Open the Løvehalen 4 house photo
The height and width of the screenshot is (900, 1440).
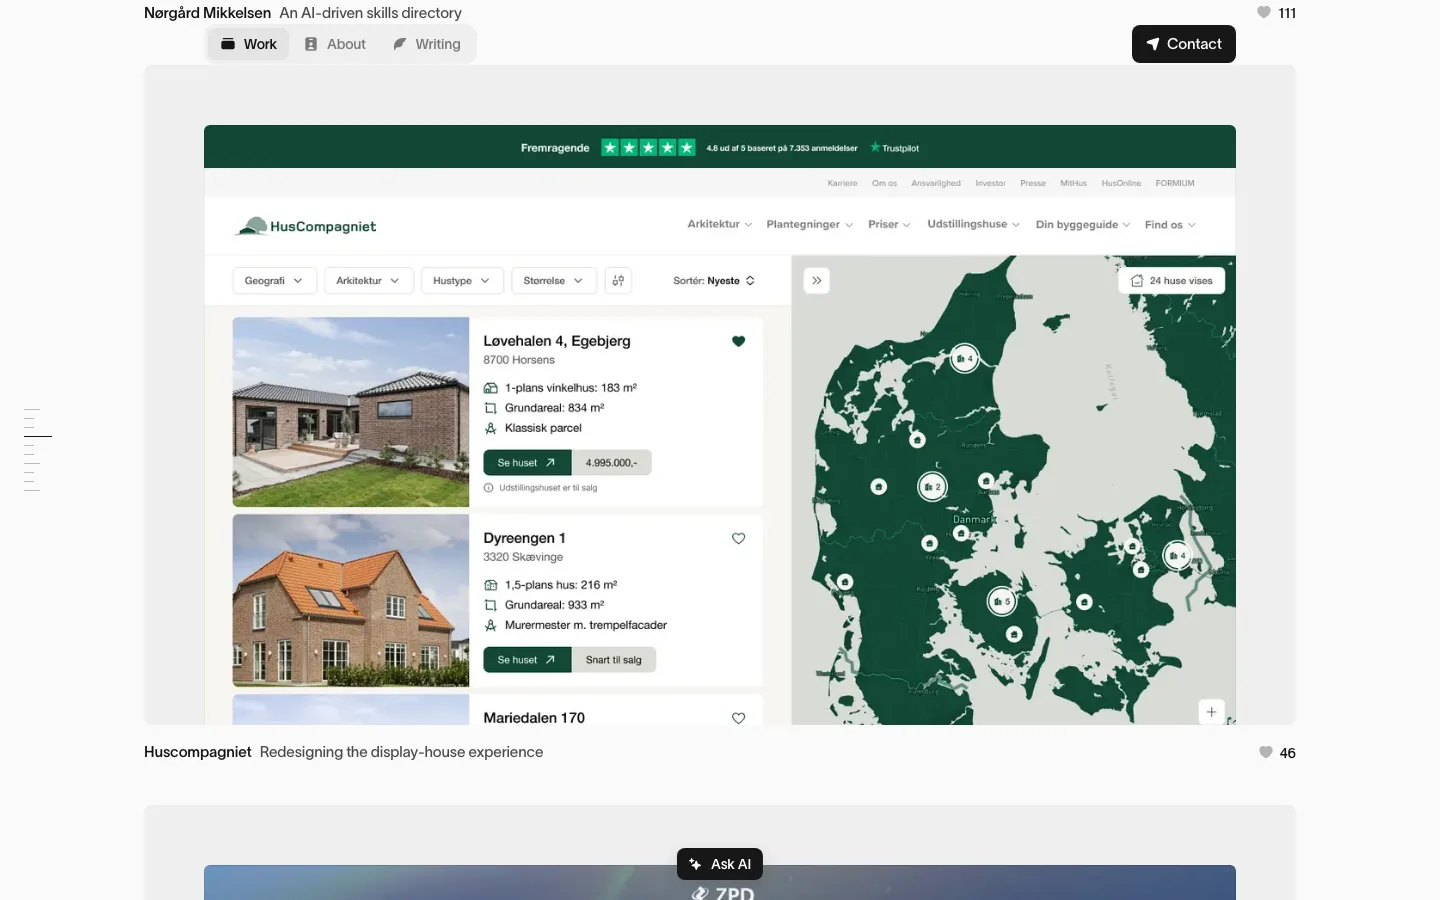[x=351, y=412]
